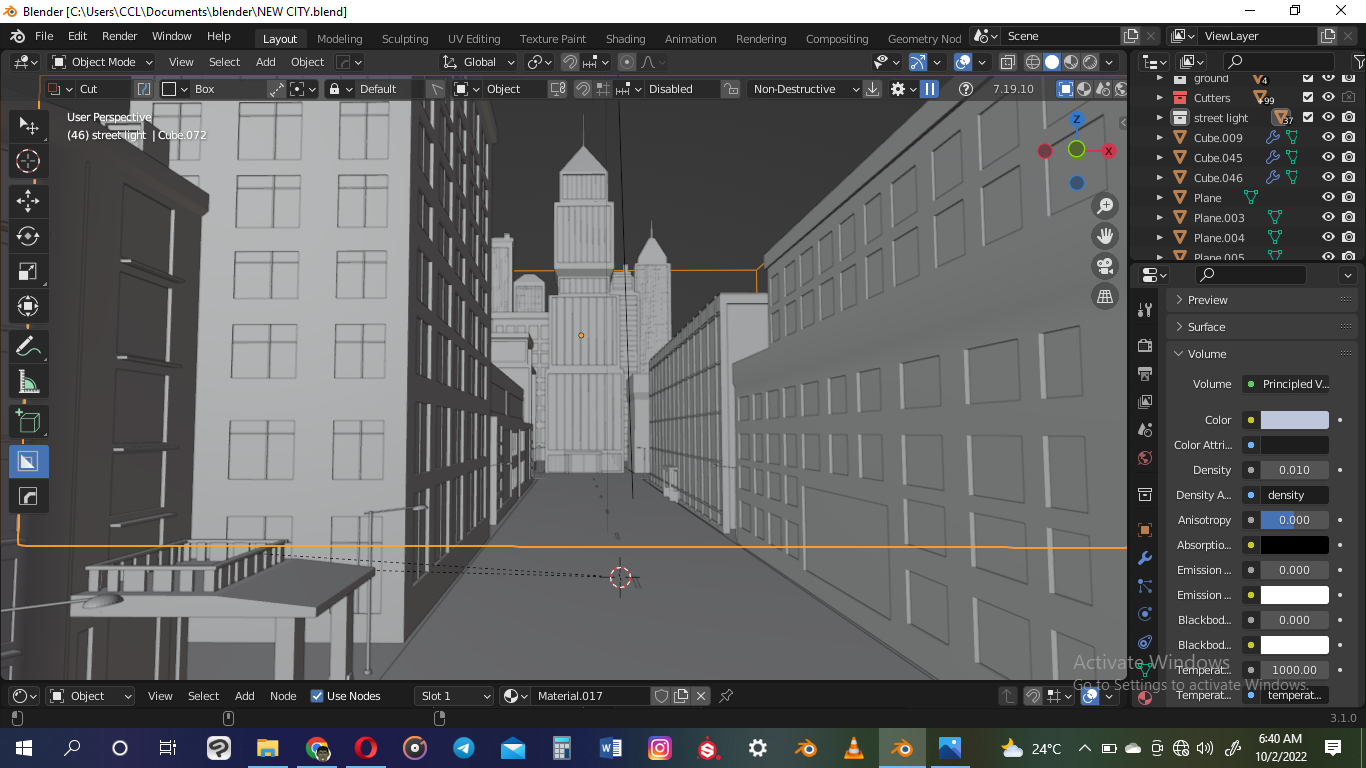Open the Particles properties tab
Image resolution: width=1366 pixels, height=768 pixels.
[1145, 586]
